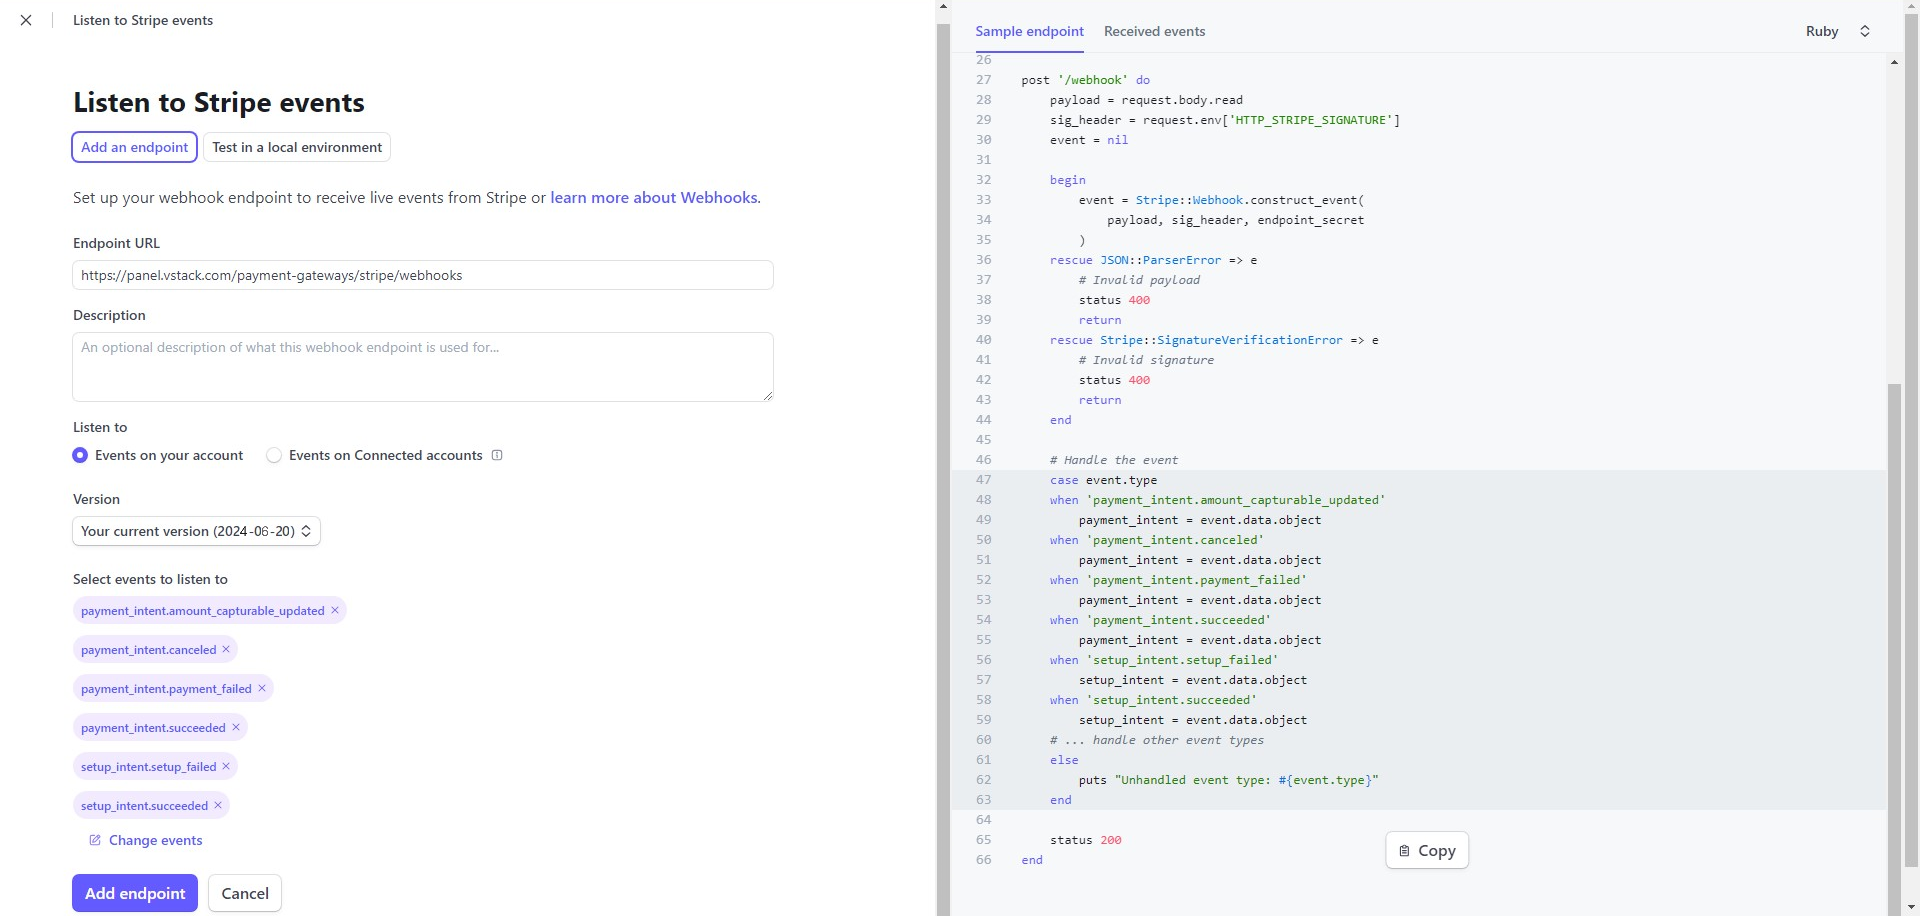Screen dimensions: 1920x916
Task: Click the rescue JSON::ParserError line
Action: click(1153, 260)
